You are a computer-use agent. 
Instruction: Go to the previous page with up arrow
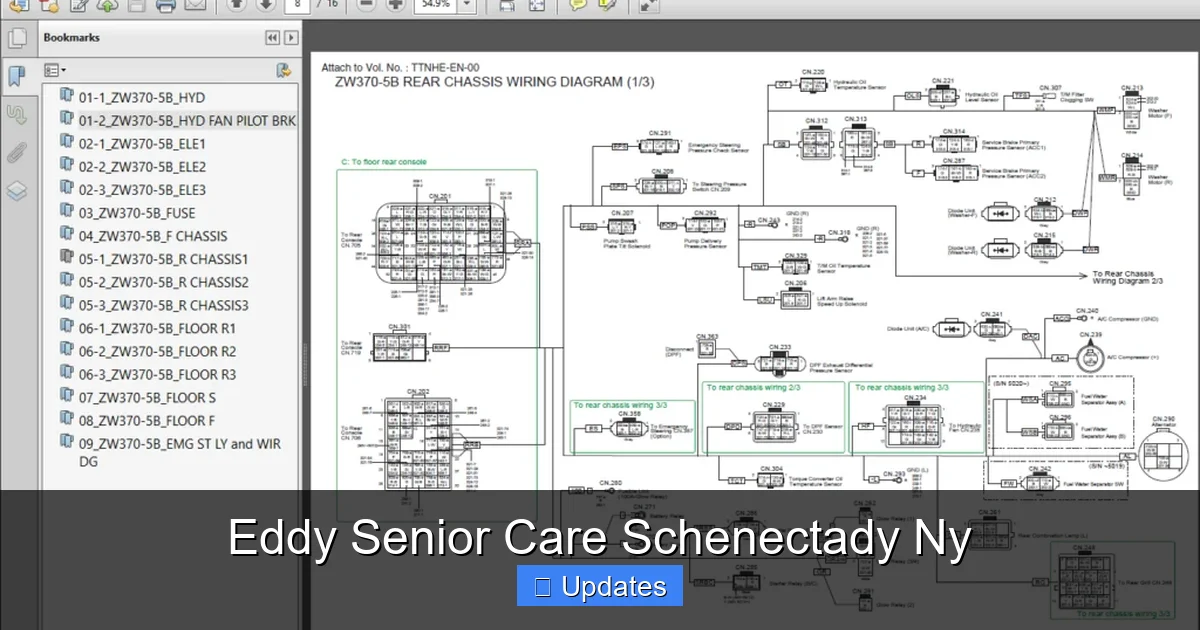(235, 6)
